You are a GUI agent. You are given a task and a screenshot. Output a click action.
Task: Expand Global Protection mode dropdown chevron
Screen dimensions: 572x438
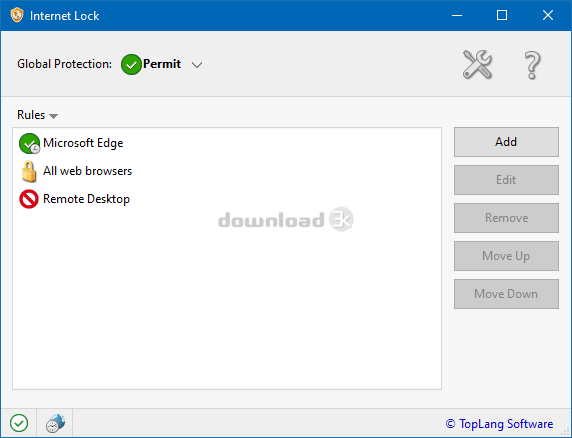(197, 65)
